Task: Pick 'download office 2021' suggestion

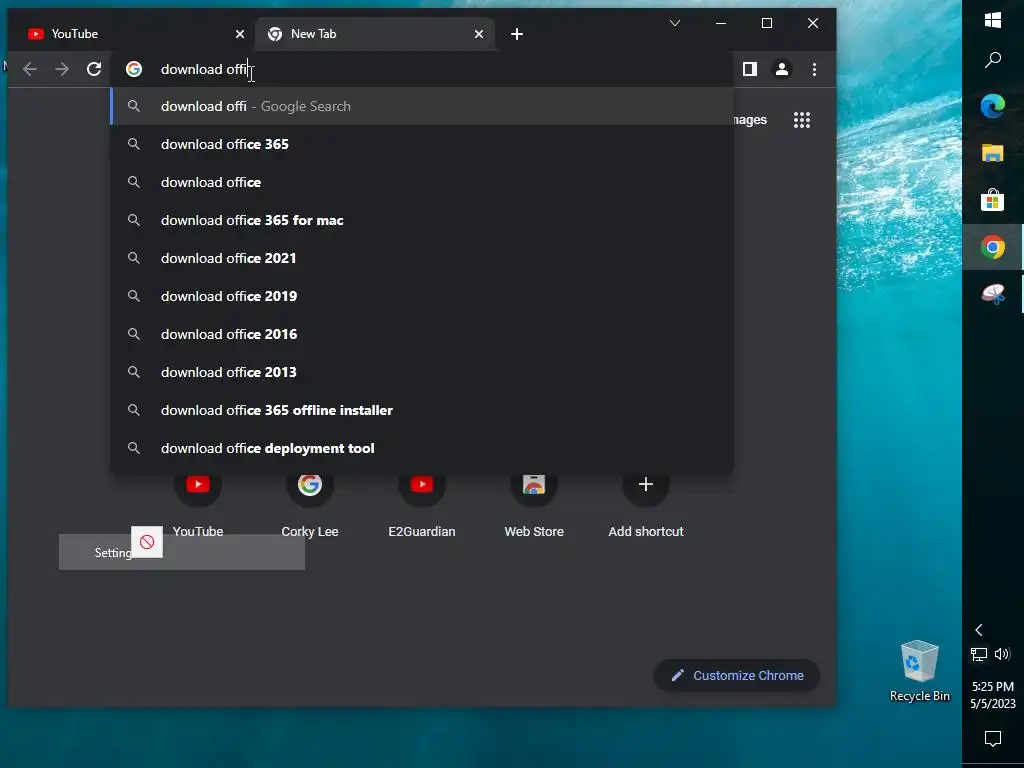Action: [x=422, y=258]
